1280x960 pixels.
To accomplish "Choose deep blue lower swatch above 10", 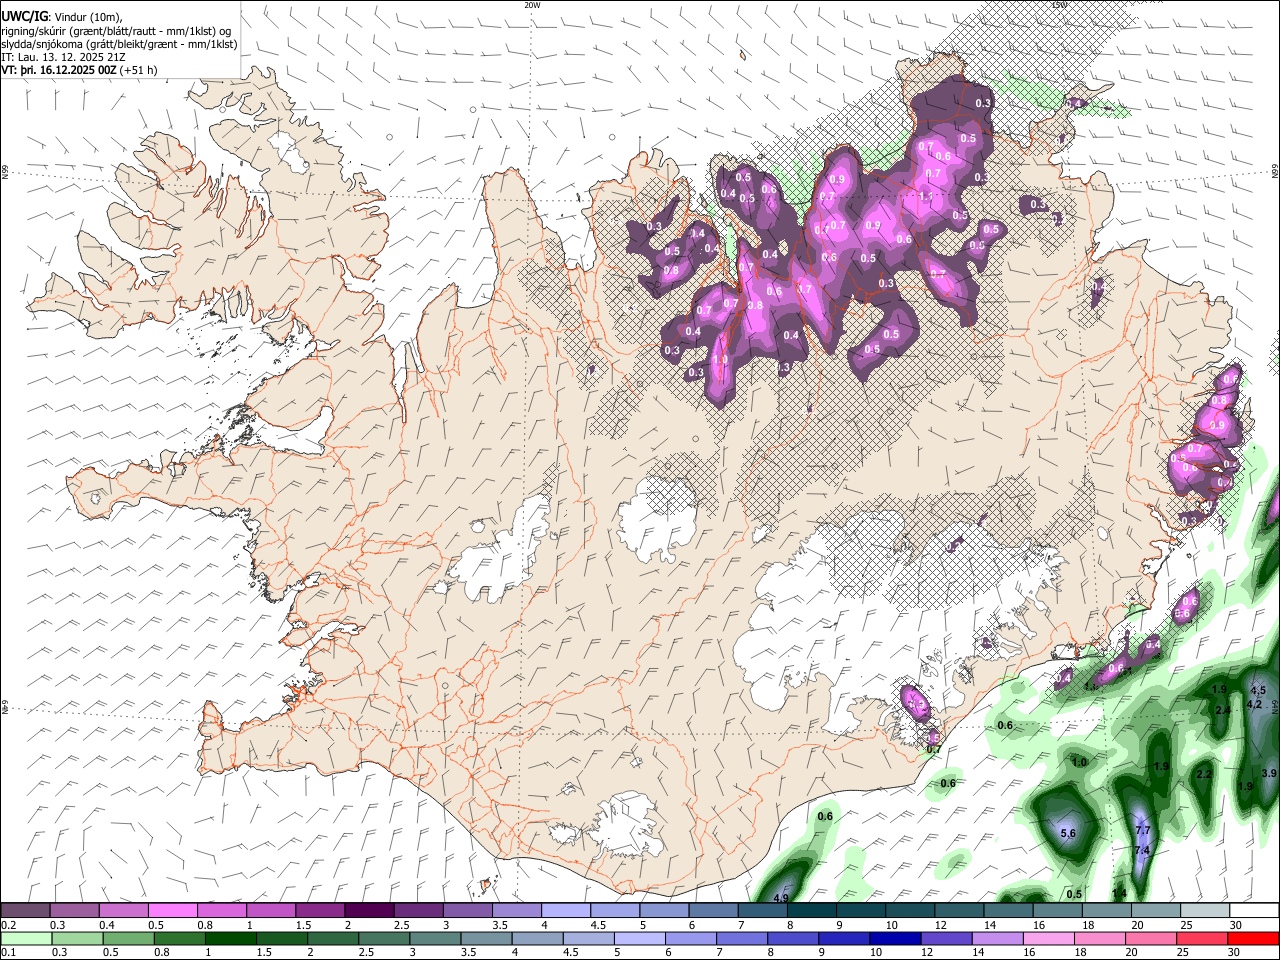I will [x=895, y=938].
